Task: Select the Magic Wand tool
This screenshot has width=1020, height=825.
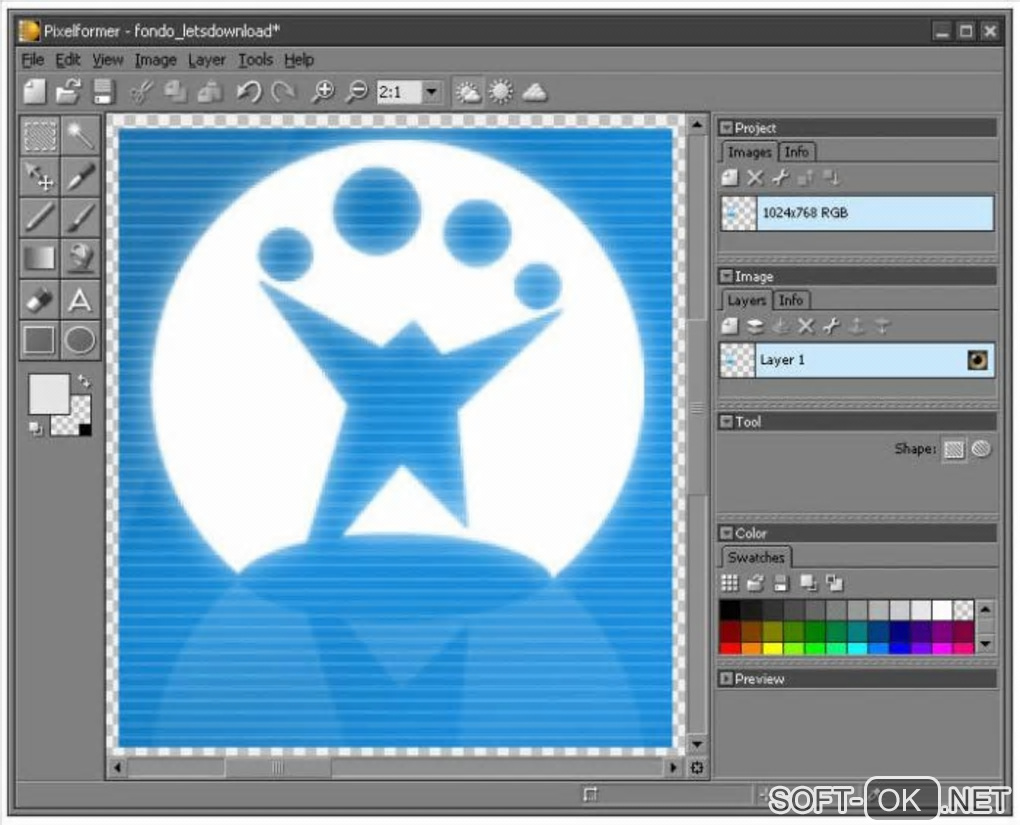Action: 81,136
